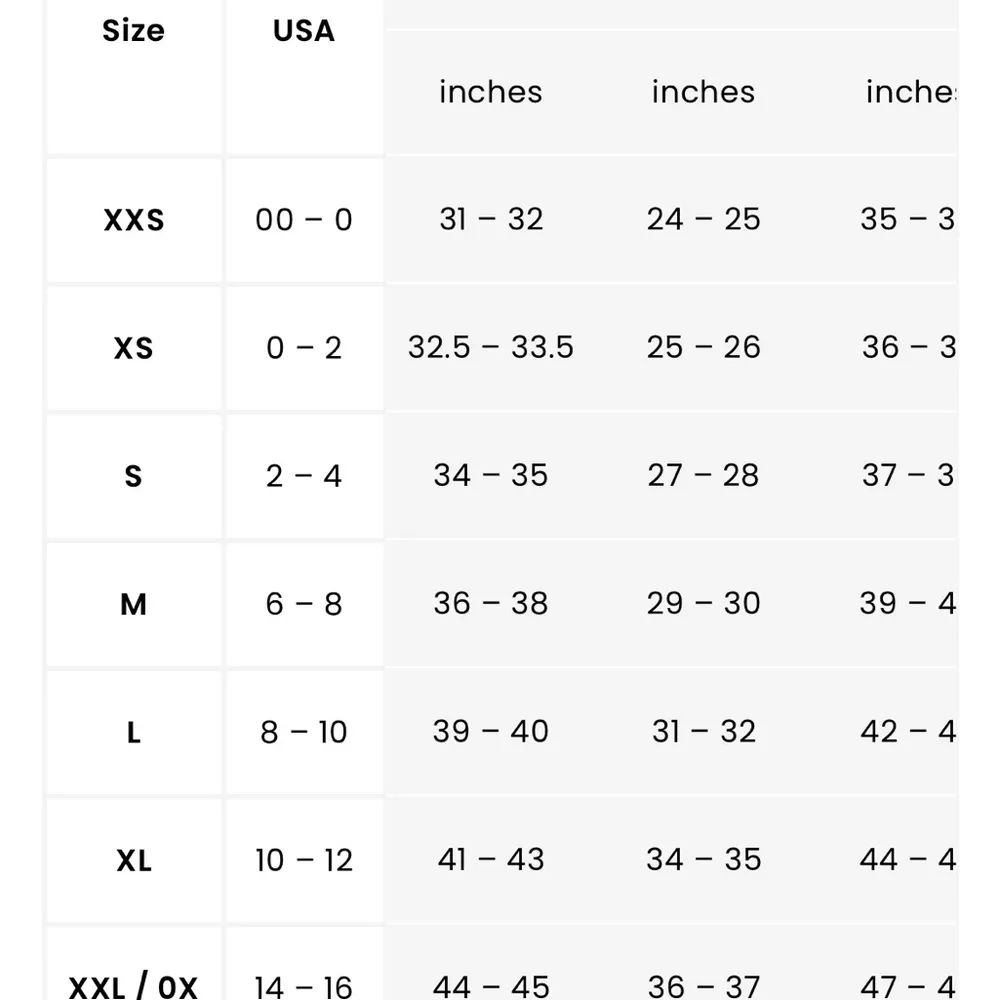
Task: Select the 34 – 35 cell in XL row
Action: pyautogui.click(x=703, y=860)
